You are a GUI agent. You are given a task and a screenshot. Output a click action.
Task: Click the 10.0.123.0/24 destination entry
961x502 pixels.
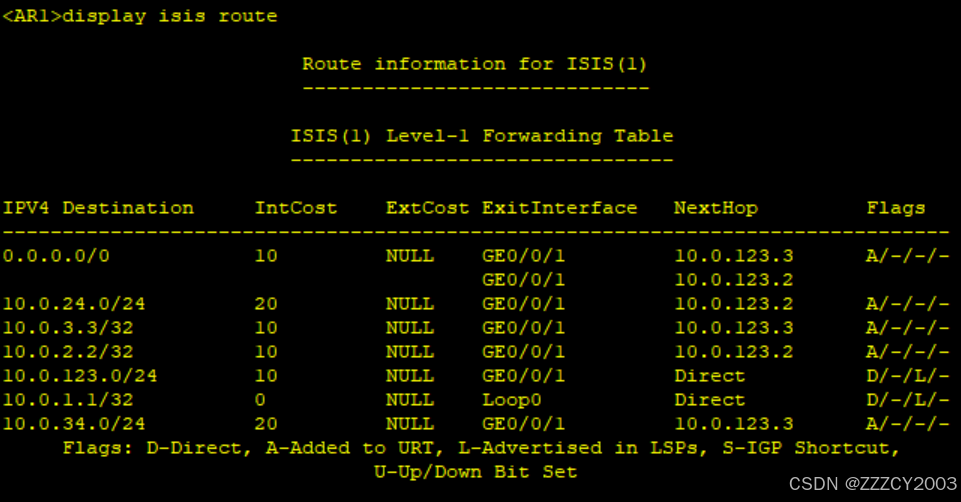coord(80,376)
